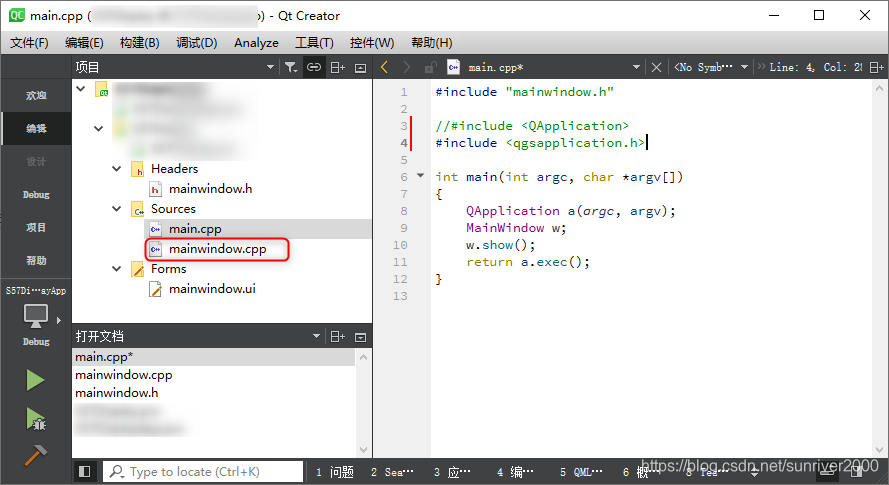Select mainwindow.h in Open Documents list

coord(214,393)
